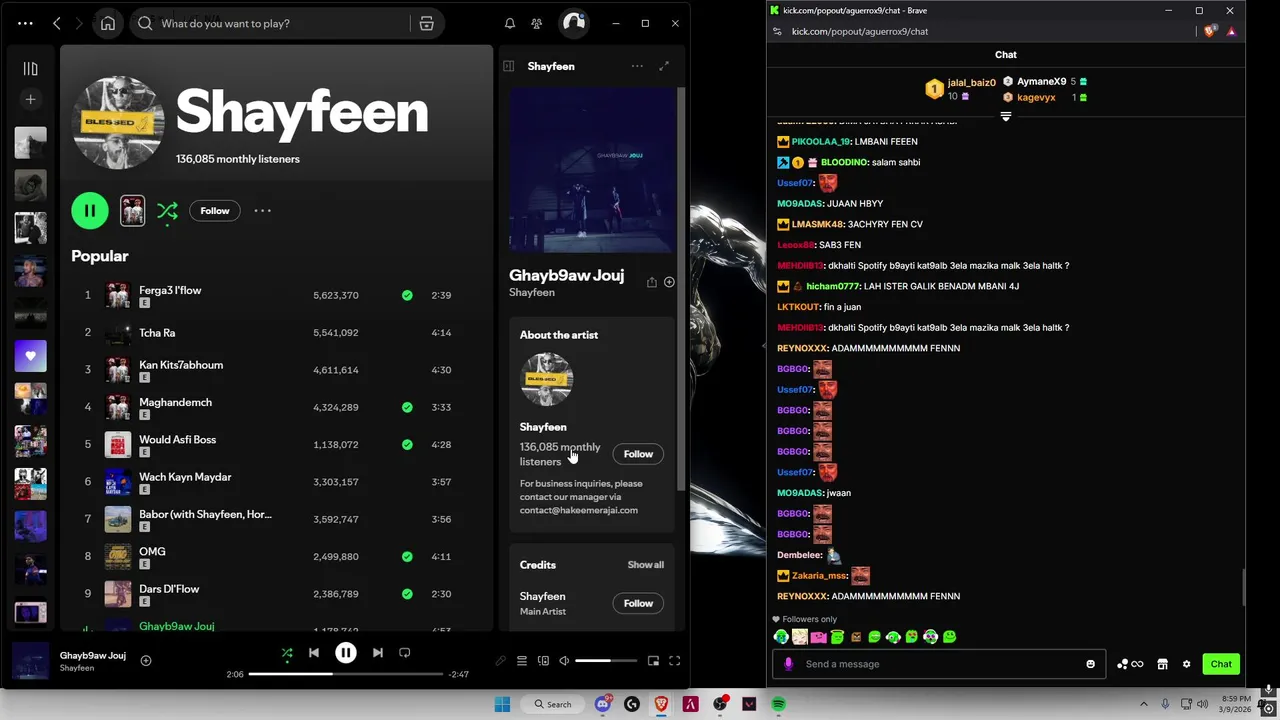The width and height of the screenshot is (1280, 720).
Task: Open Windows Start menu
Action: click(502, 704)
